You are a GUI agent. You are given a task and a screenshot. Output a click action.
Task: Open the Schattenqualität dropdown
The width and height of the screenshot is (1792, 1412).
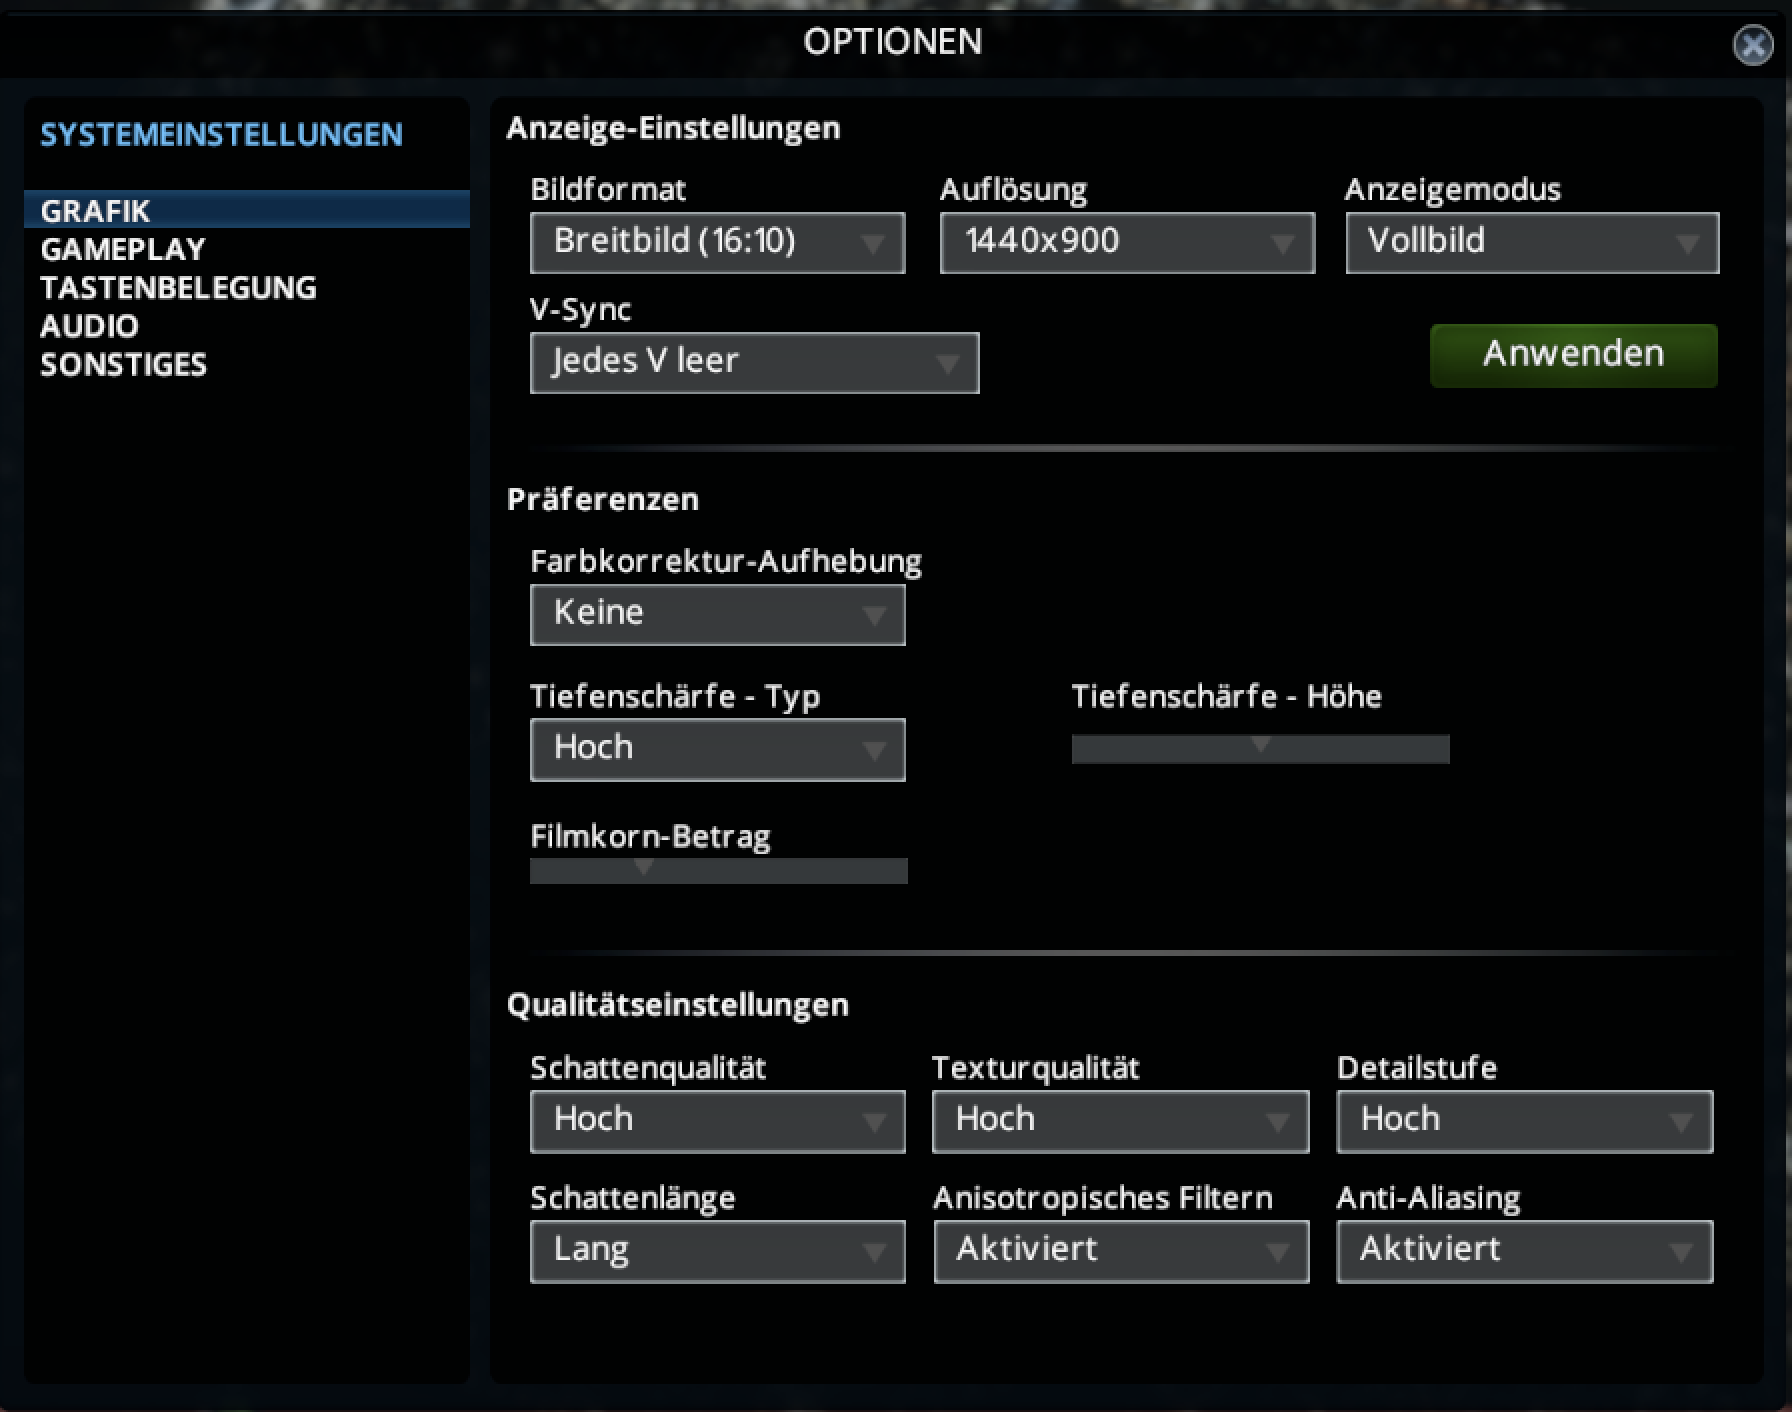click(717, 1121)
